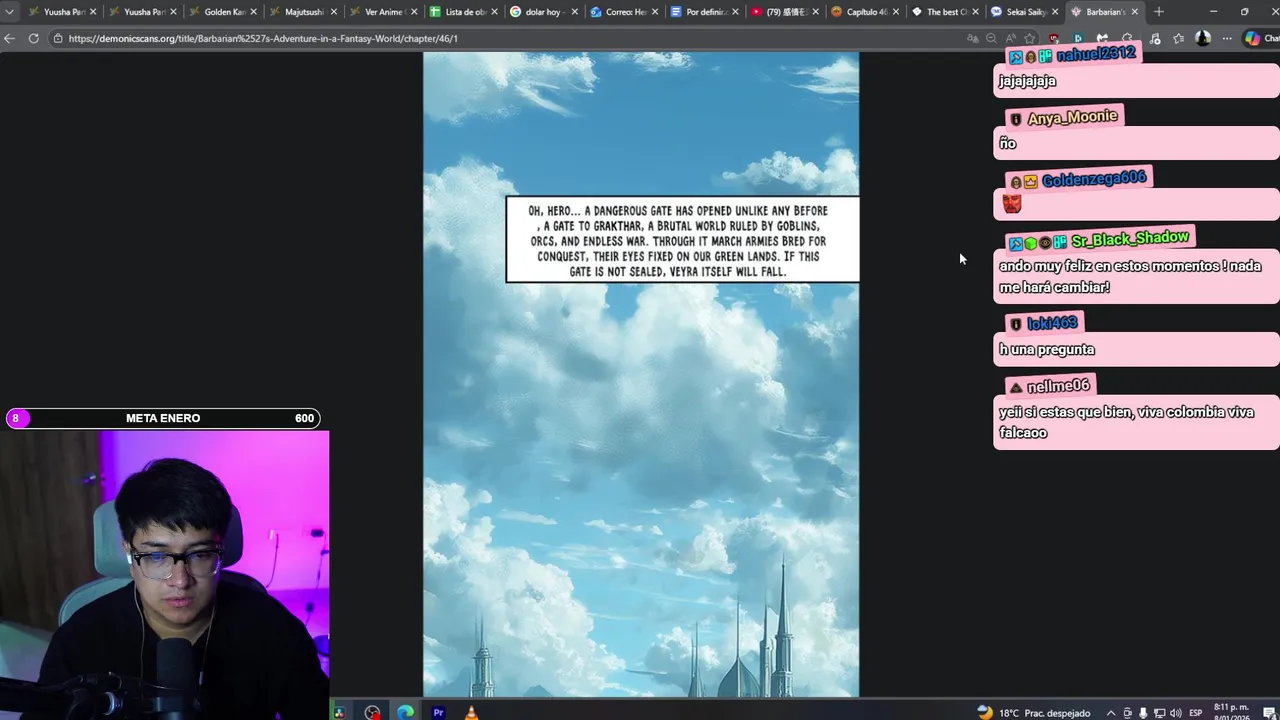Switch to the Sekai Saikyo tab
Viewport: 1280px width, 720px height.
[1025, 12]
